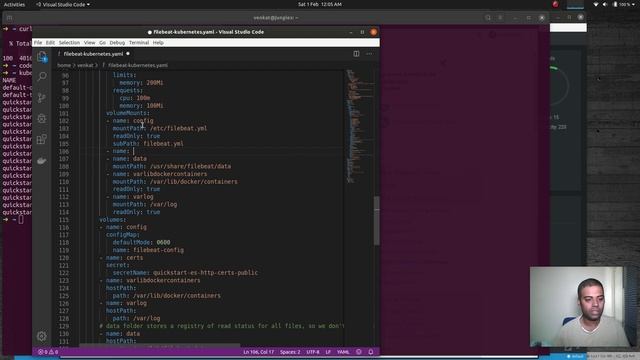Open the Edit menu
The image size is (640, 360).
[x=50, y=42]
